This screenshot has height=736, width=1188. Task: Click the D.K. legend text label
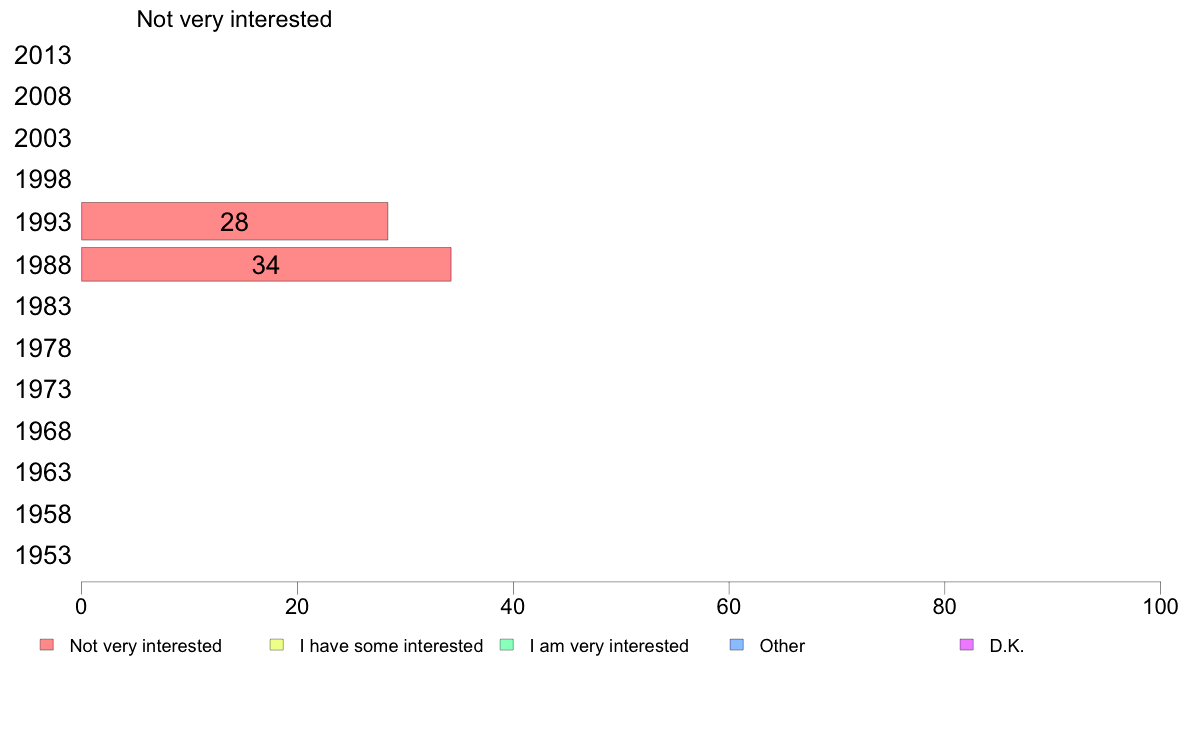pos(1007,646)
